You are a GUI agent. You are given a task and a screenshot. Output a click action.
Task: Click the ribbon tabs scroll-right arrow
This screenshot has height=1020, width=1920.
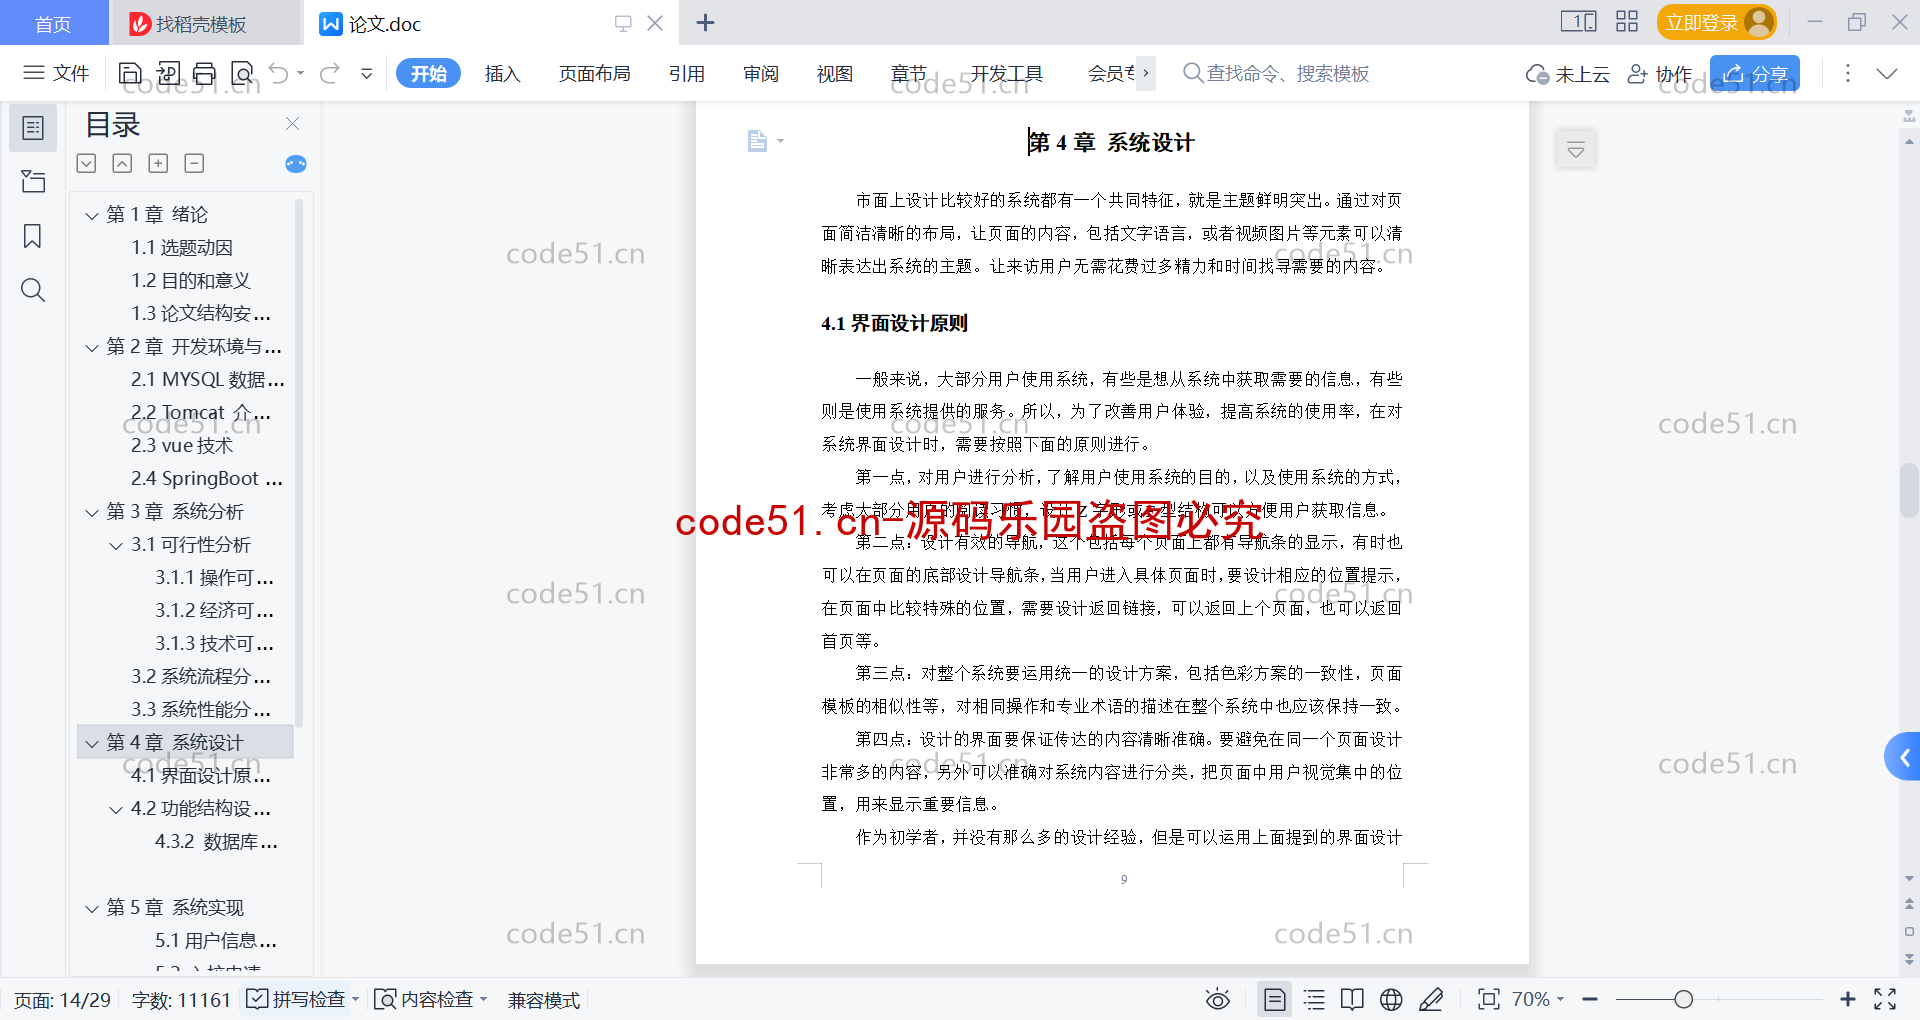coord(1146,73)
